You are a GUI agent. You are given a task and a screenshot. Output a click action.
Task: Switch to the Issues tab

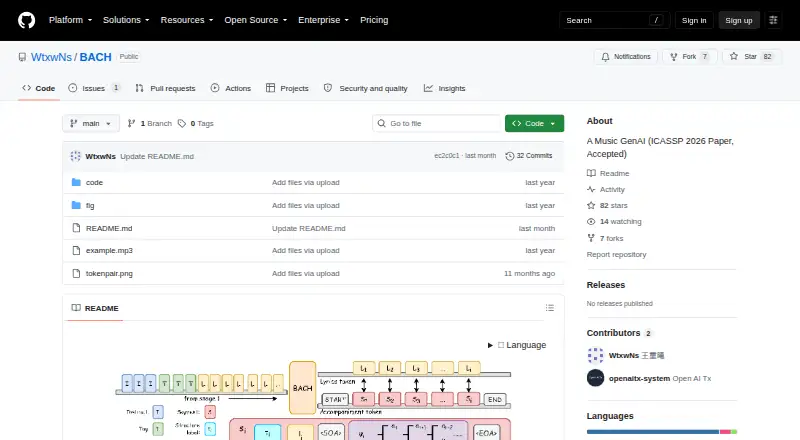click(94, 88)
